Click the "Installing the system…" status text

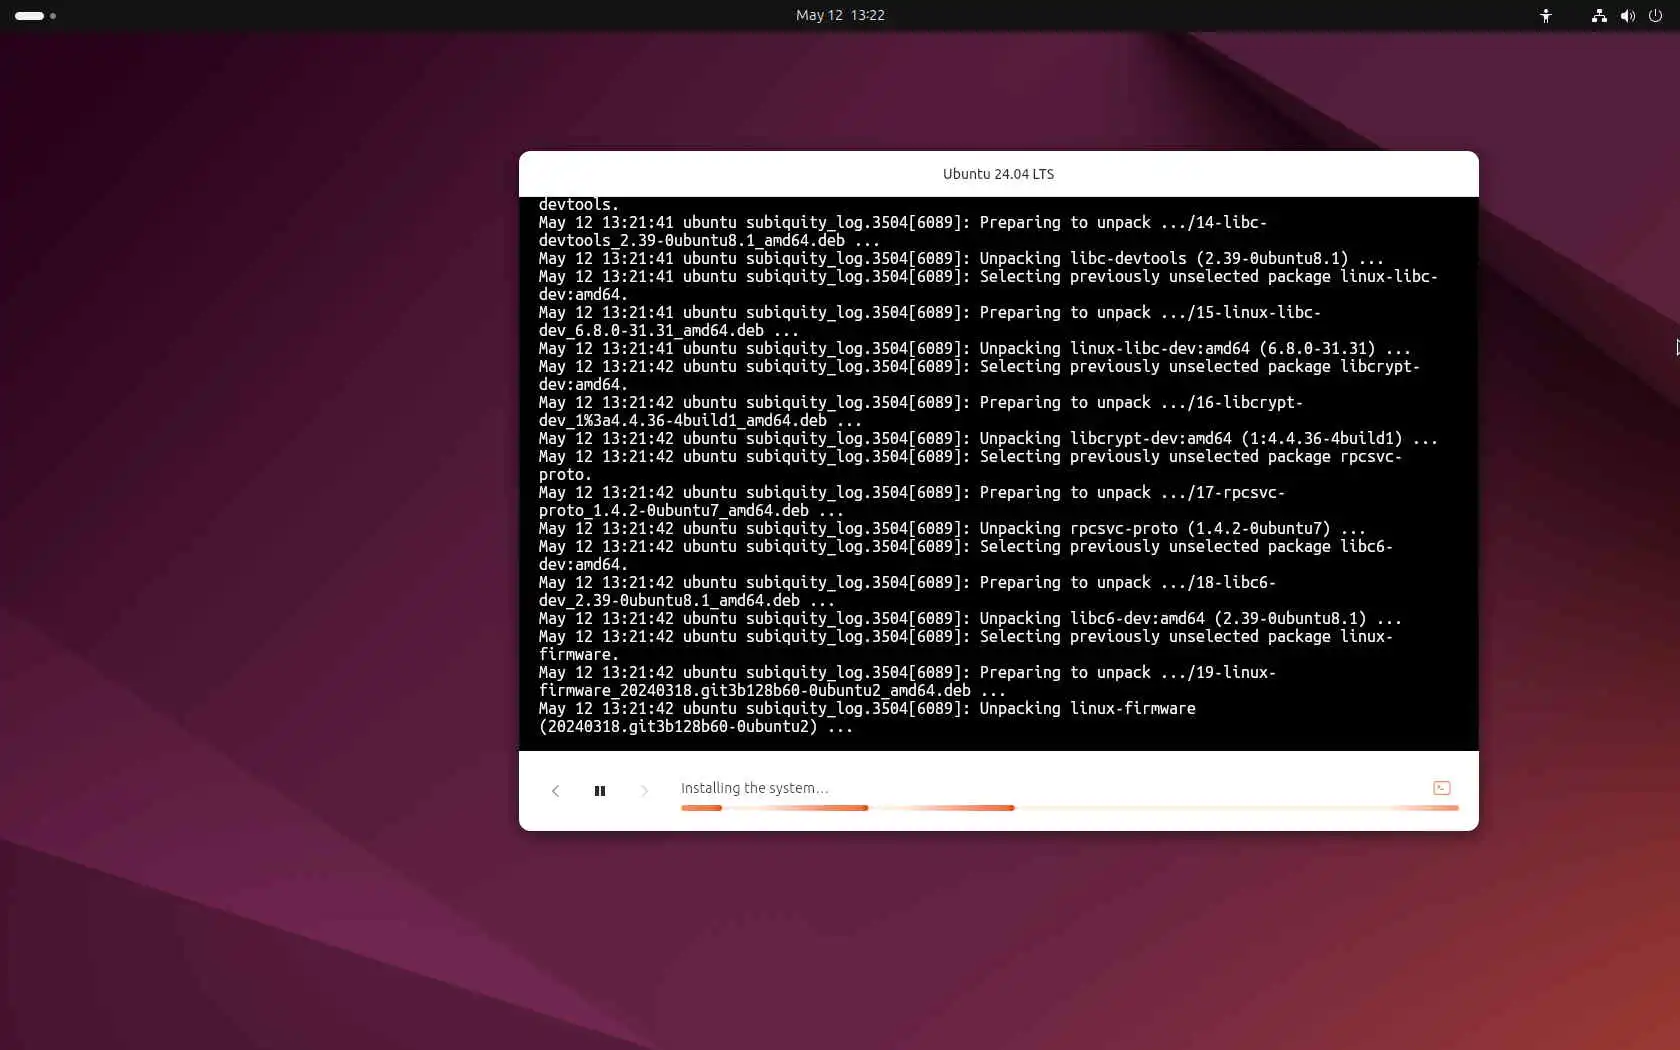[755, 788]
